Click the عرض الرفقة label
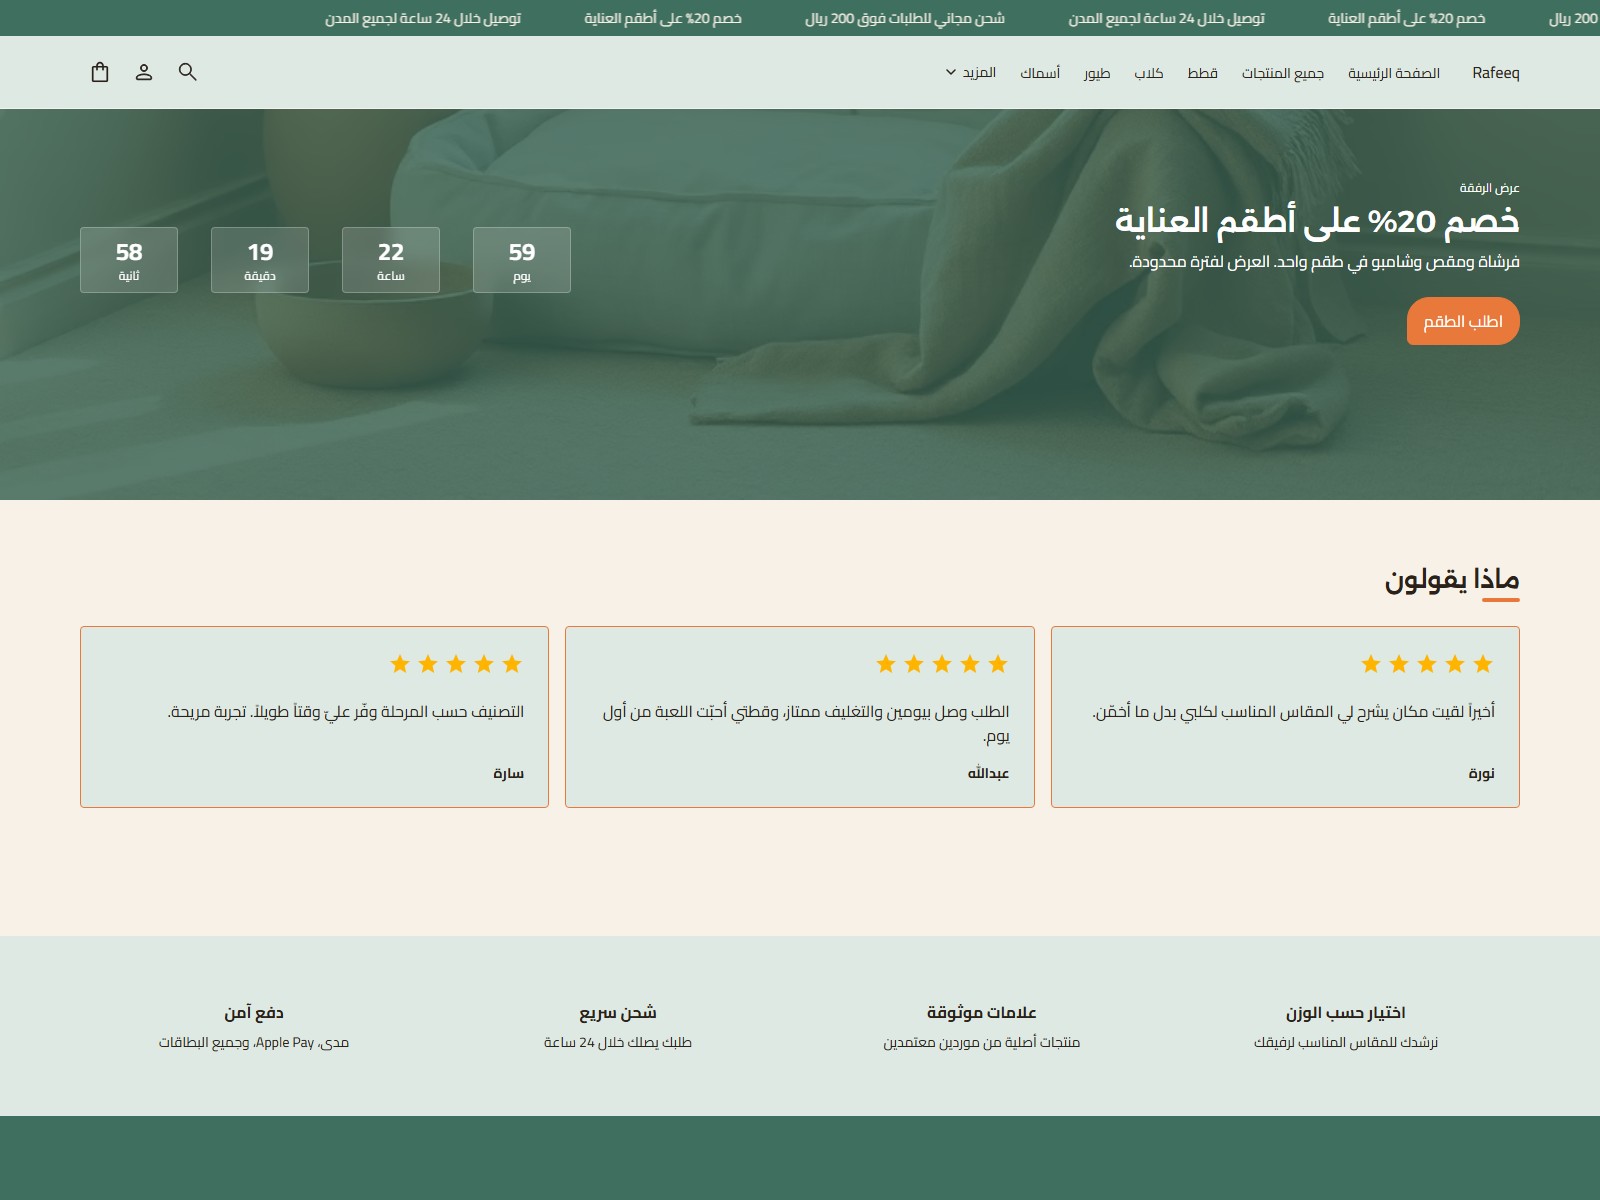1600x1200 pixels. pyautogui.click(x=1489, y=188)
